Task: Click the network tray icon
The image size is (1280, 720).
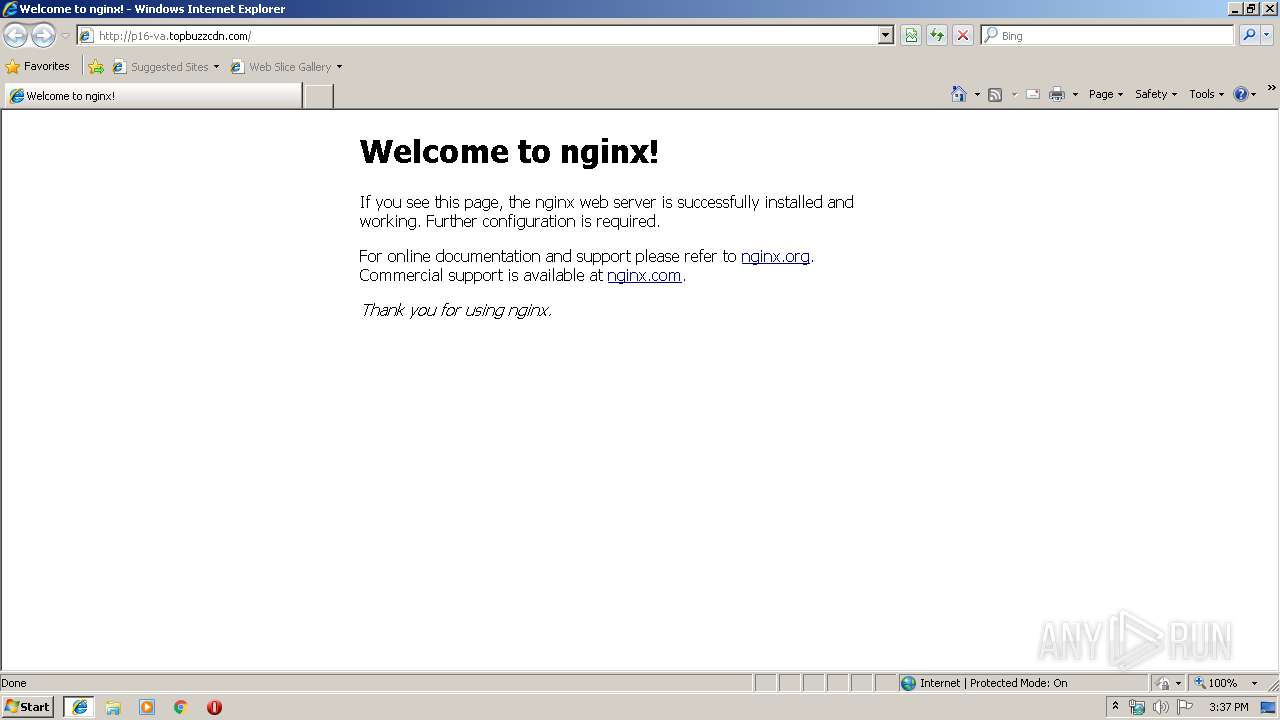Action: coord(1137,707)
